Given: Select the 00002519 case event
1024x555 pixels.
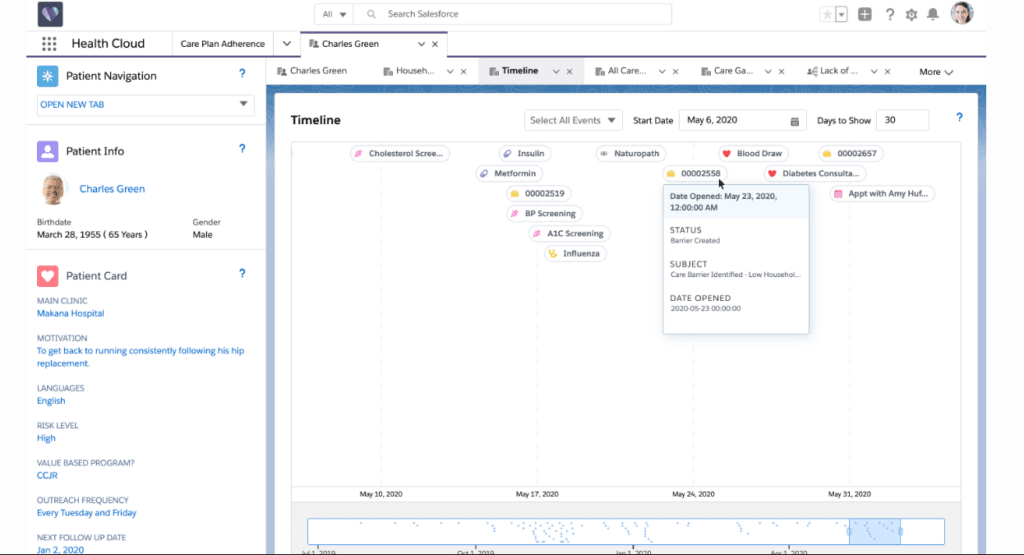Looking at the screenshot, I should point(539,194).
